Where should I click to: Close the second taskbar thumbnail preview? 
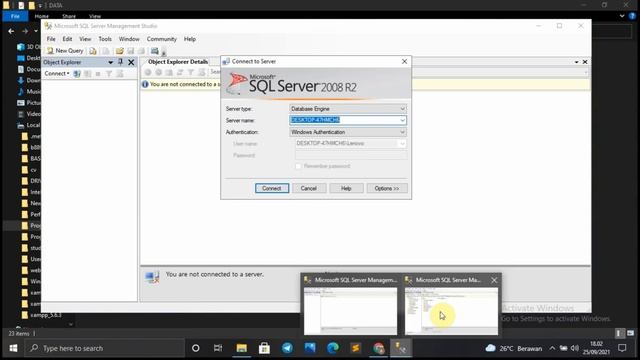pyautogui.click(x=494, y=280)
